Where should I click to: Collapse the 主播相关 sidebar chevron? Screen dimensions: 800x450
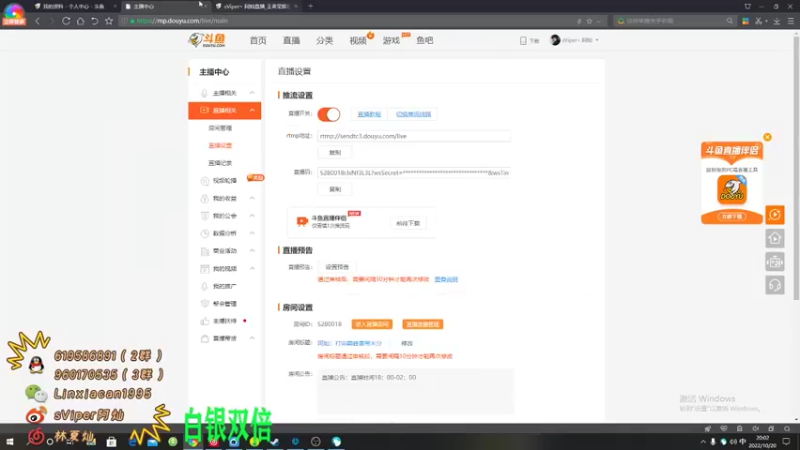tap(252, 93)
